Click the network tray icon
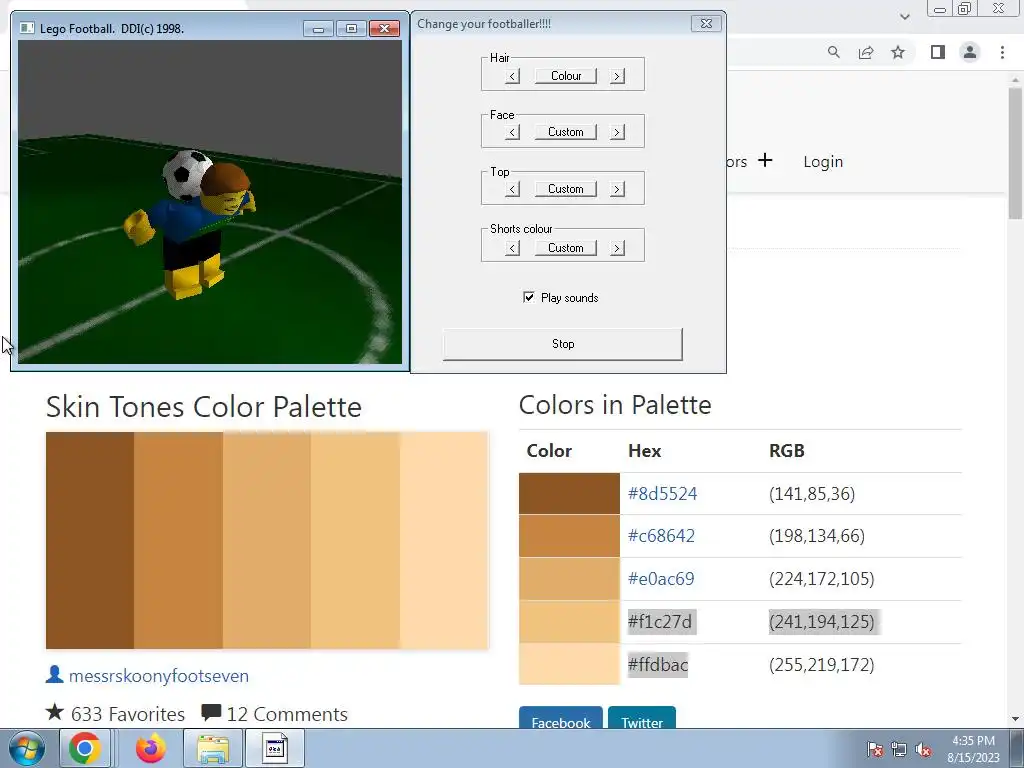The image size is (1024, 768). pyautogui.click(x=899, y=750)
